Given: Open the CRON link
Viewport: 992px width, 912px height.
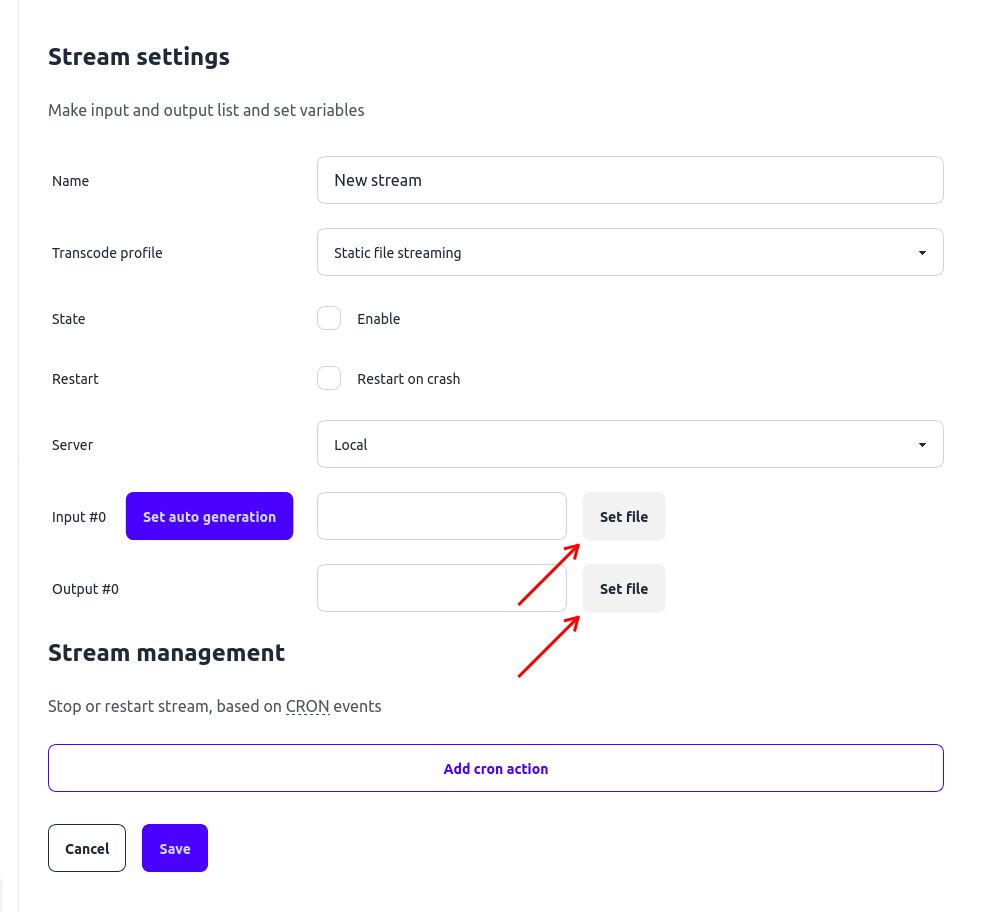Looking at the screenshot, I should tap(307, 706).
